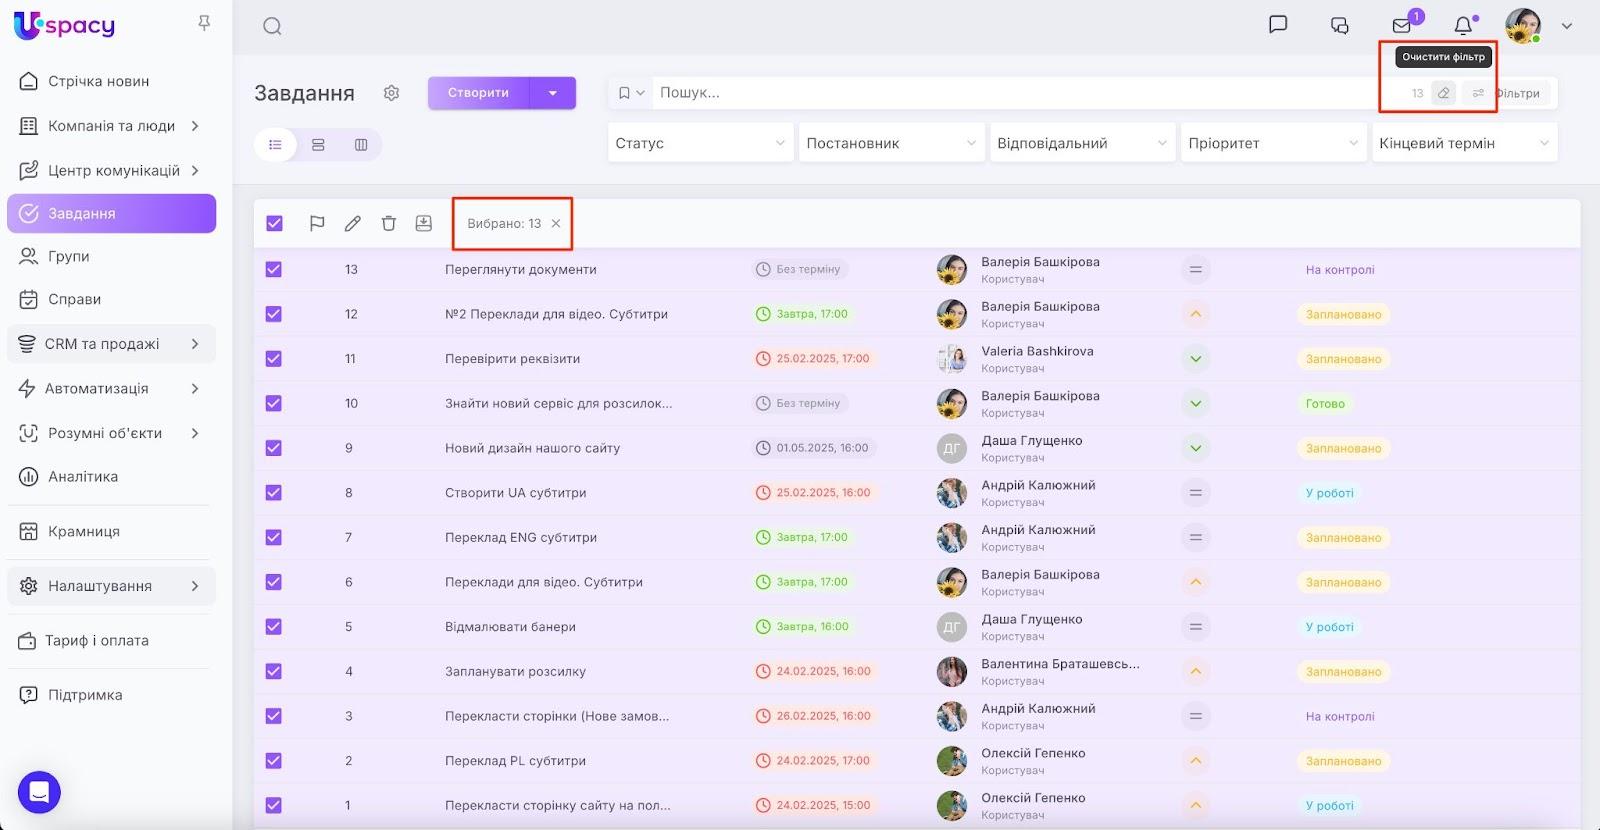Deselect checkbox for task 7 Переклад ENG субтитри

tap(274, 538)
